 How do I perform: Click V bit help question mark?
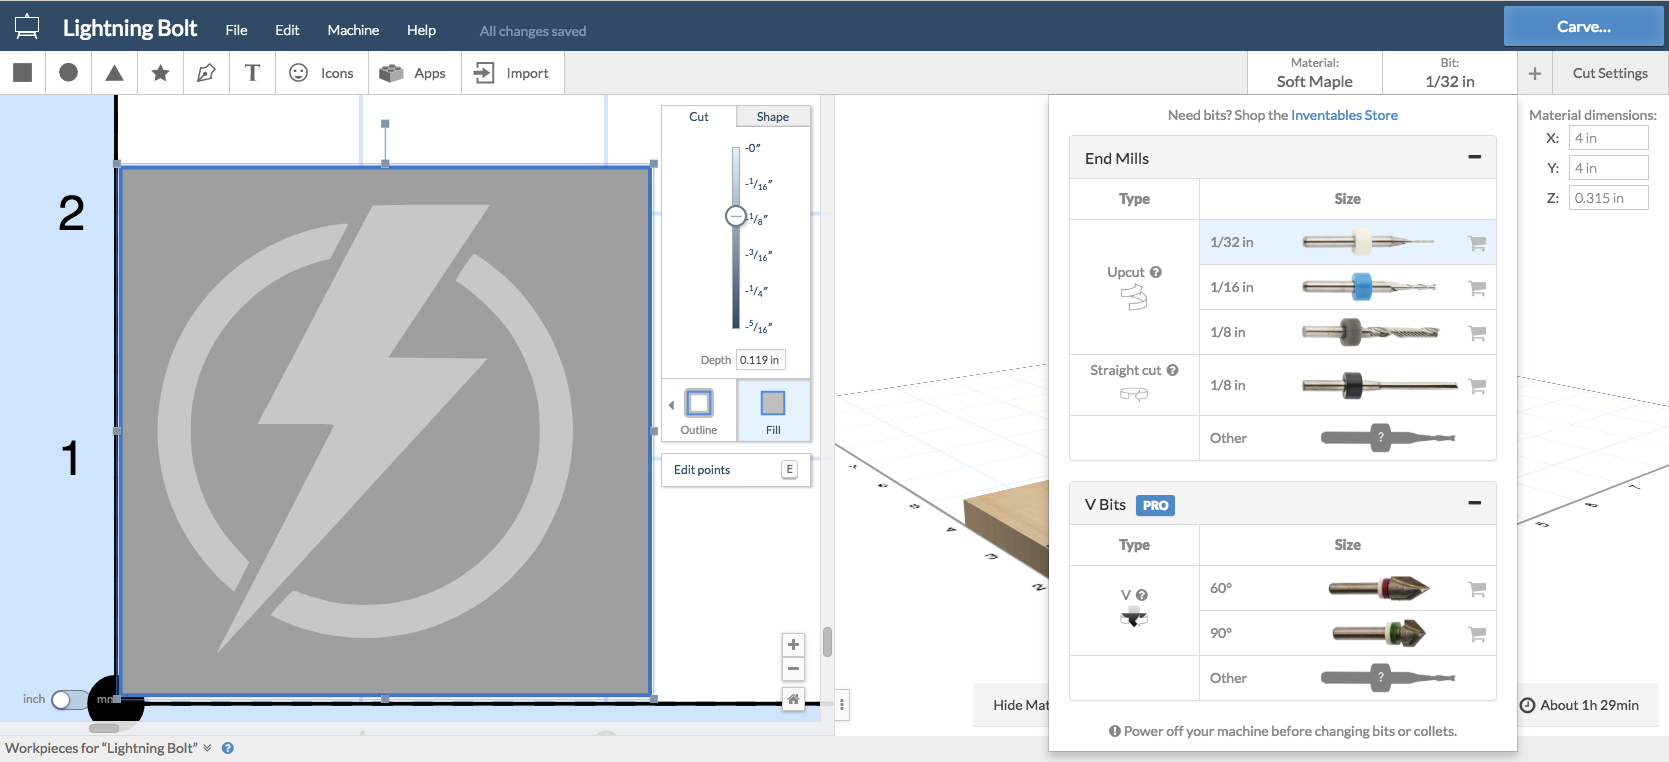coord(1141,595)
